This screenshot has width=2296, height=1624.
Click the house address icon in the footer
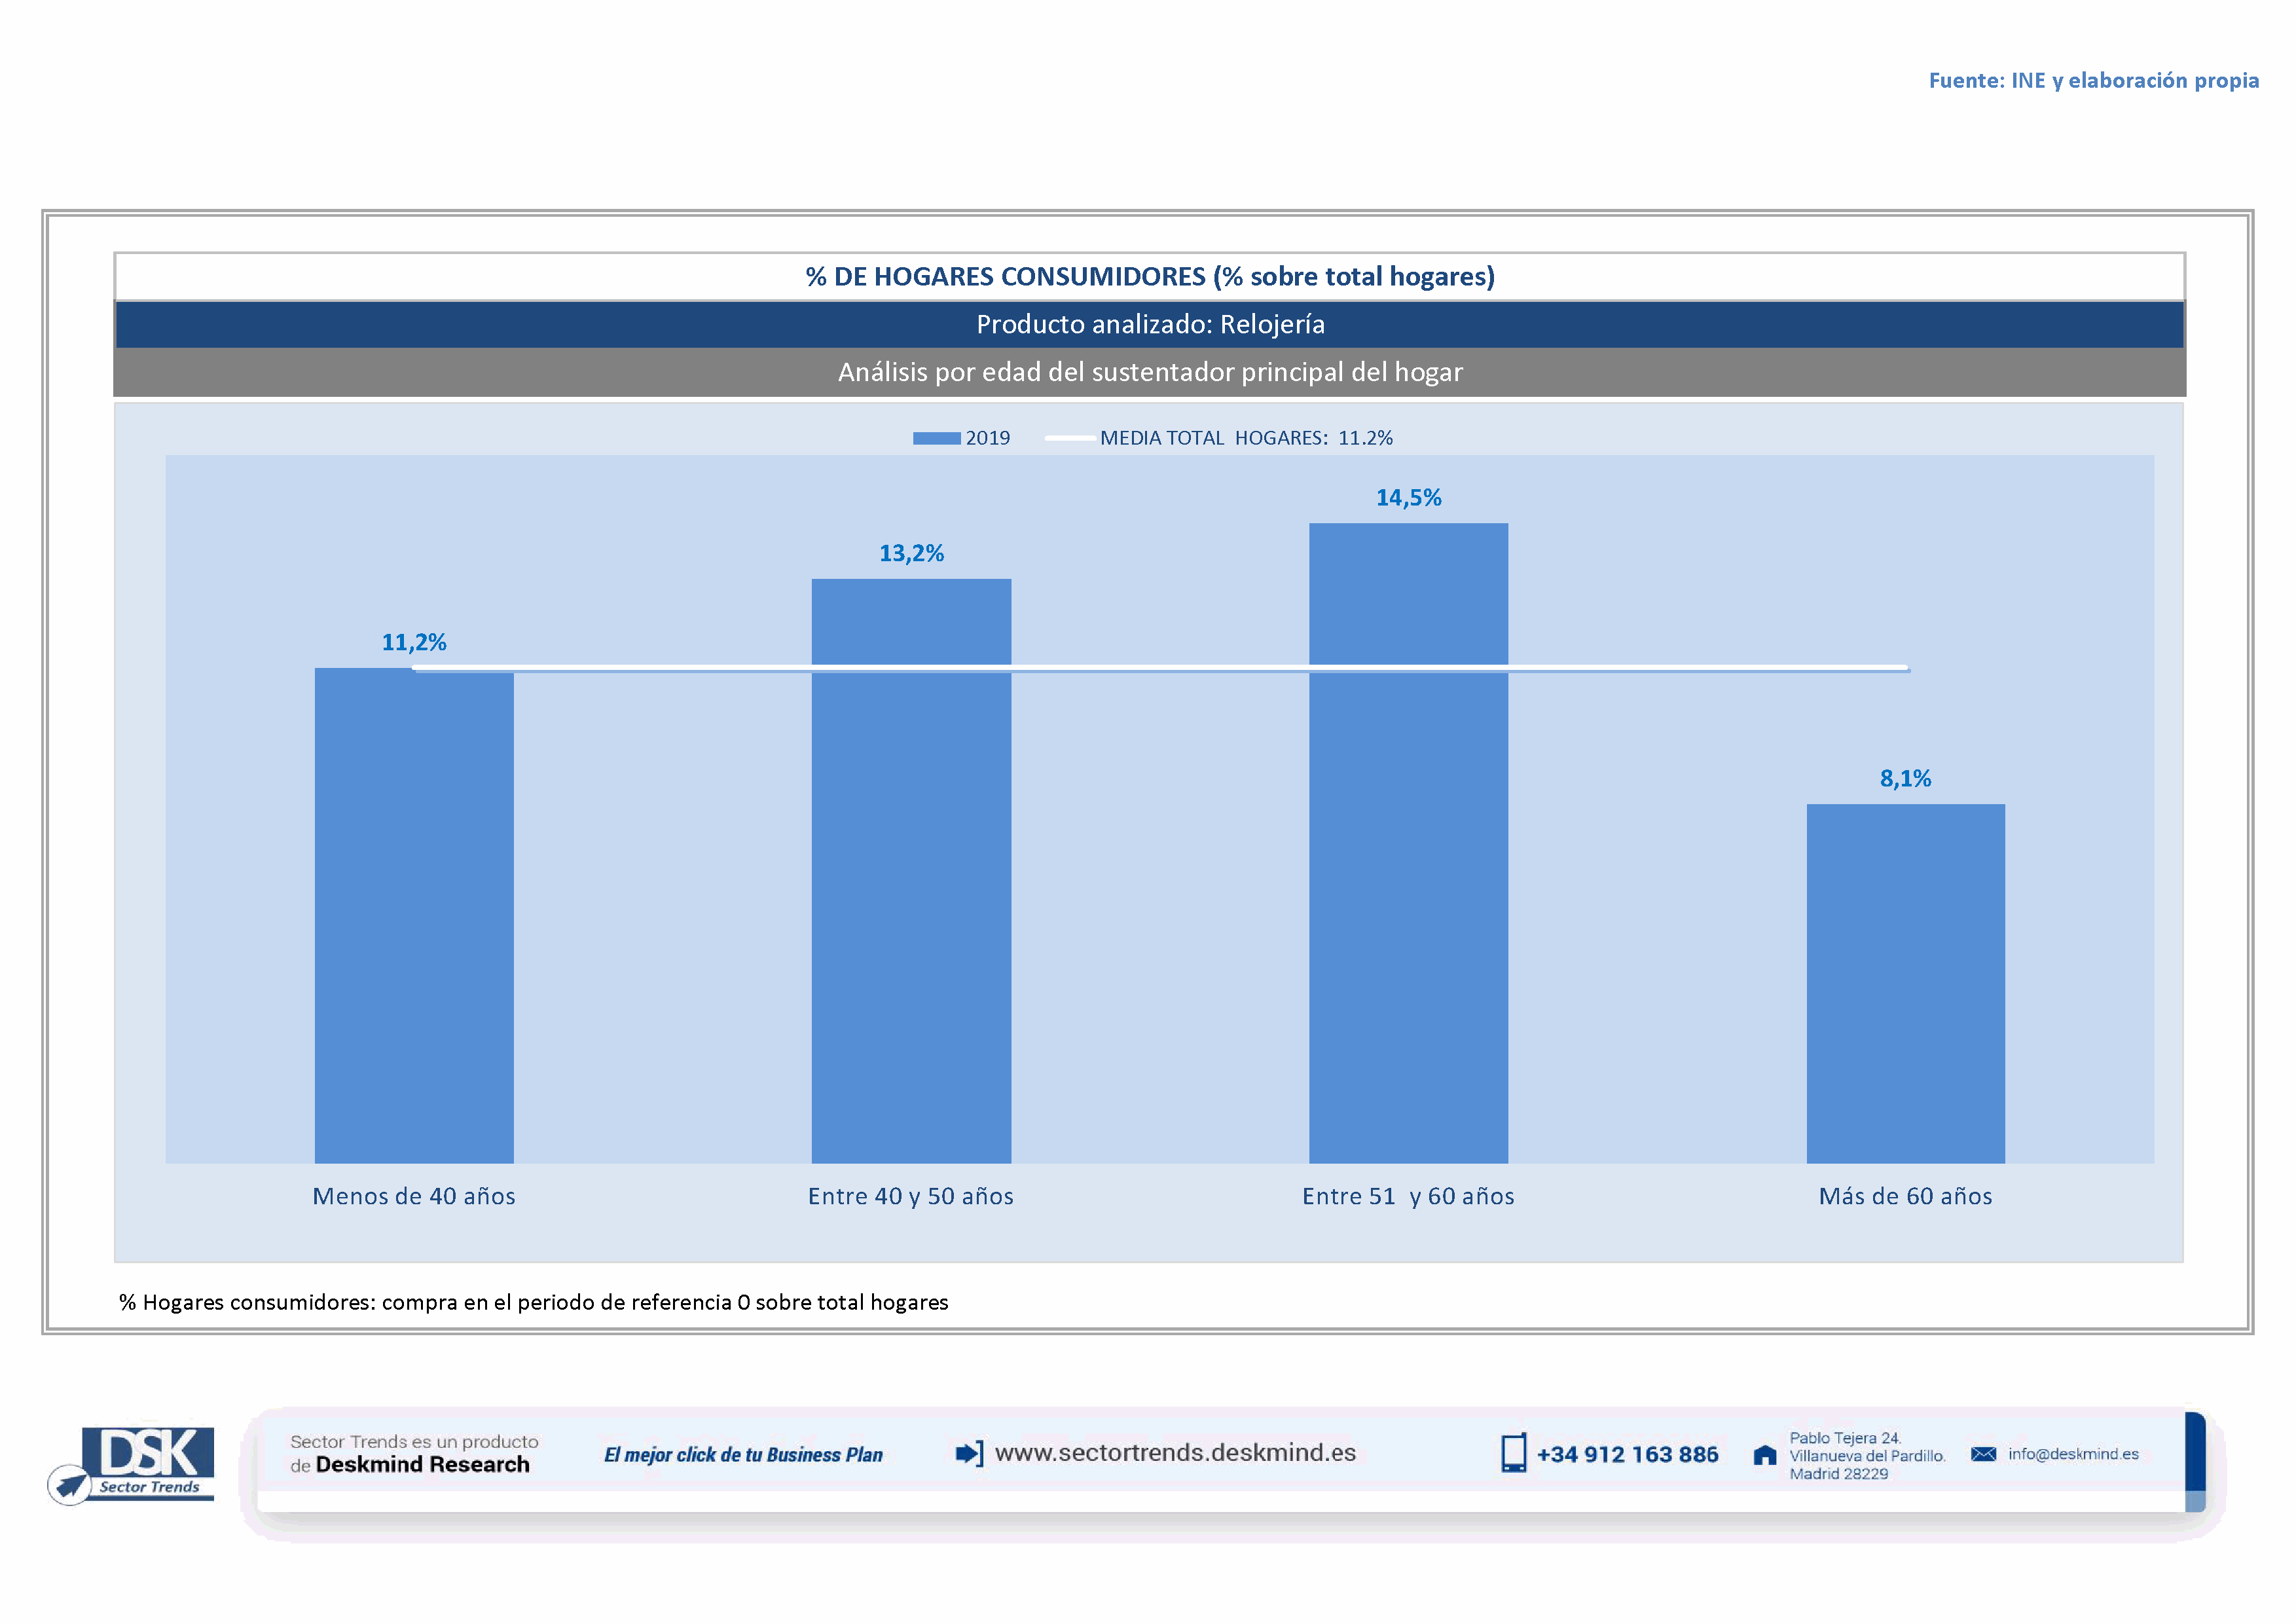tap(1765, 1455)
